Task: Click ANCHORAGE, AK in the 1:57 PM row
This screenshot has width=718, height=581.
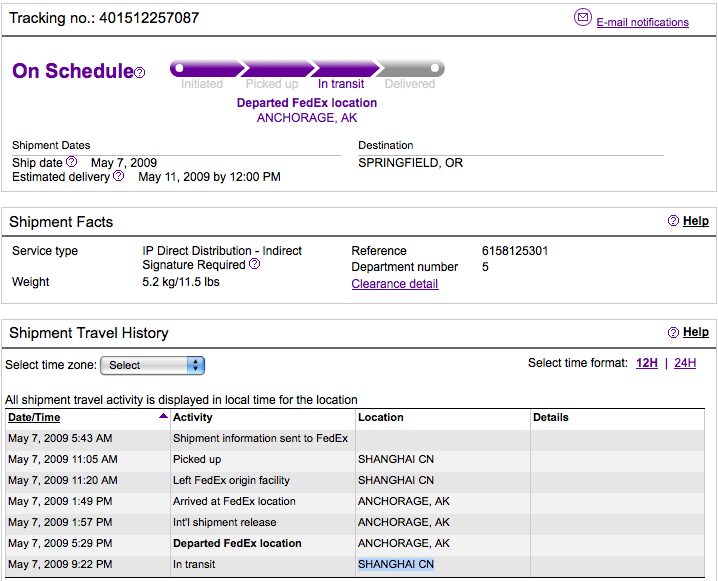Action: click(x=403, y=522)
